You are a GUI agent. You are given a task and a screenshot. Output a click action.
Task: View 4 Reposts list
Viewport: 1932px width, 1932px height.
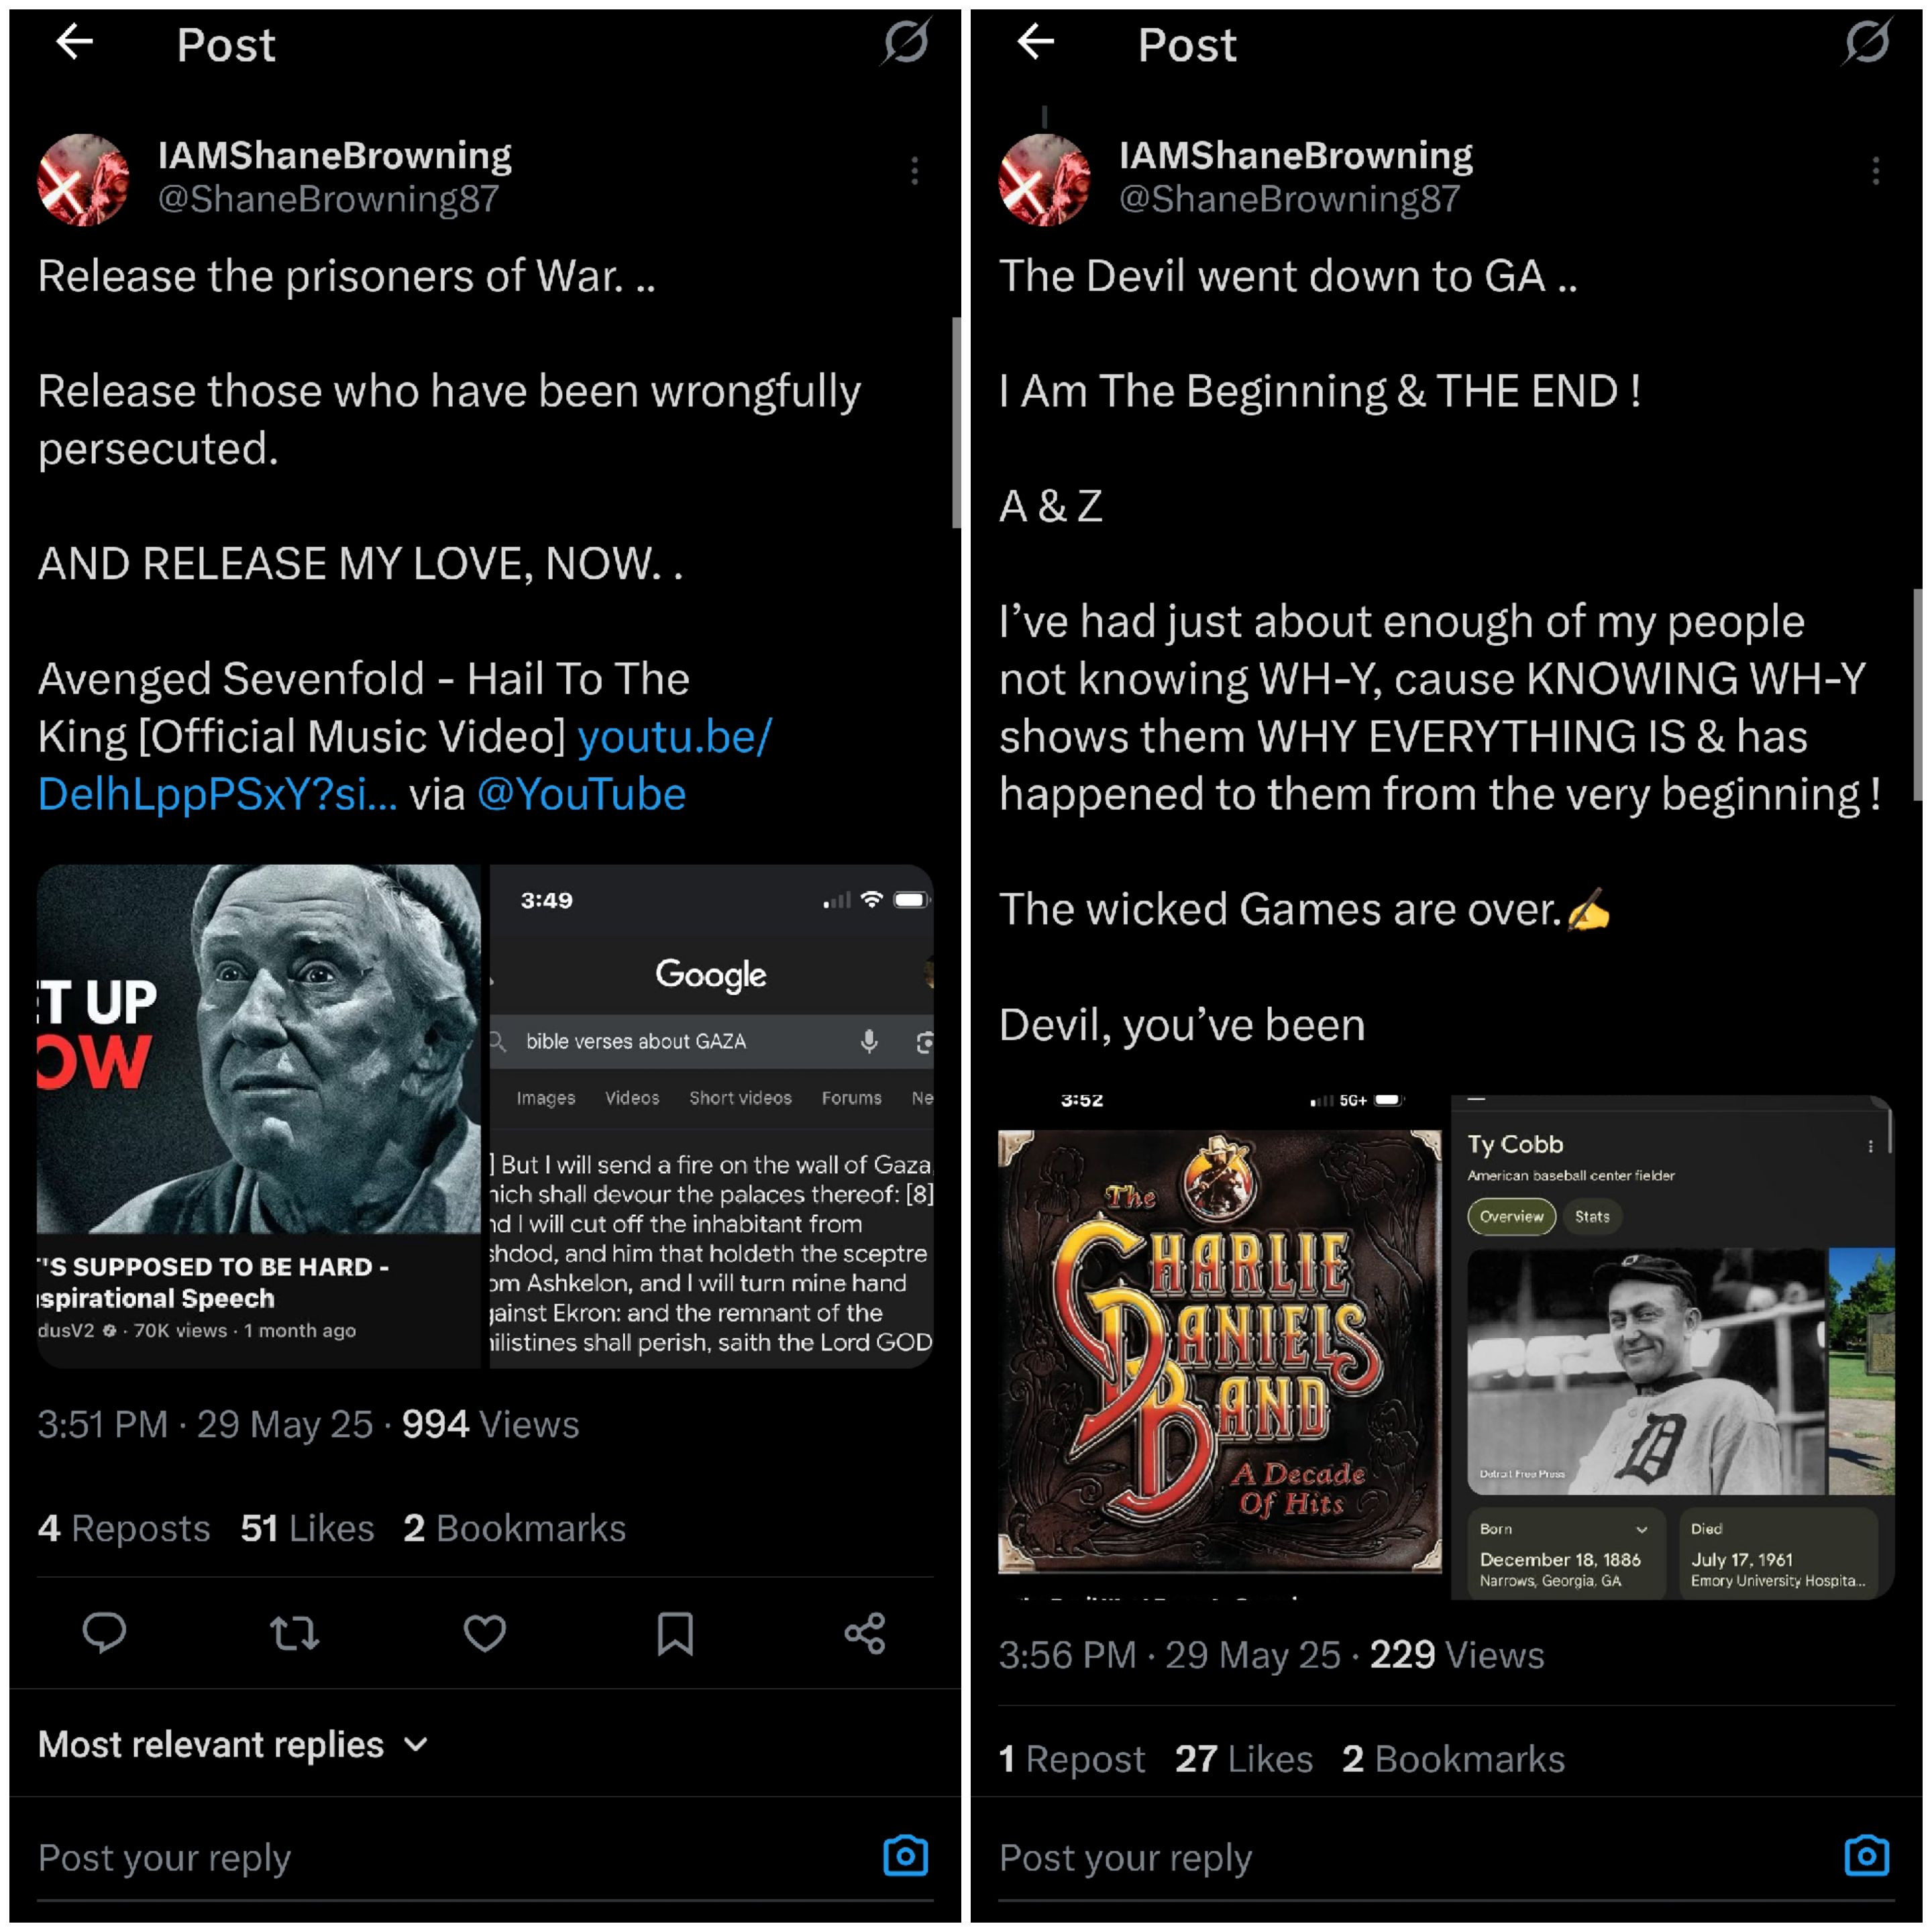pyautogui.click(x=124, y=1528)
